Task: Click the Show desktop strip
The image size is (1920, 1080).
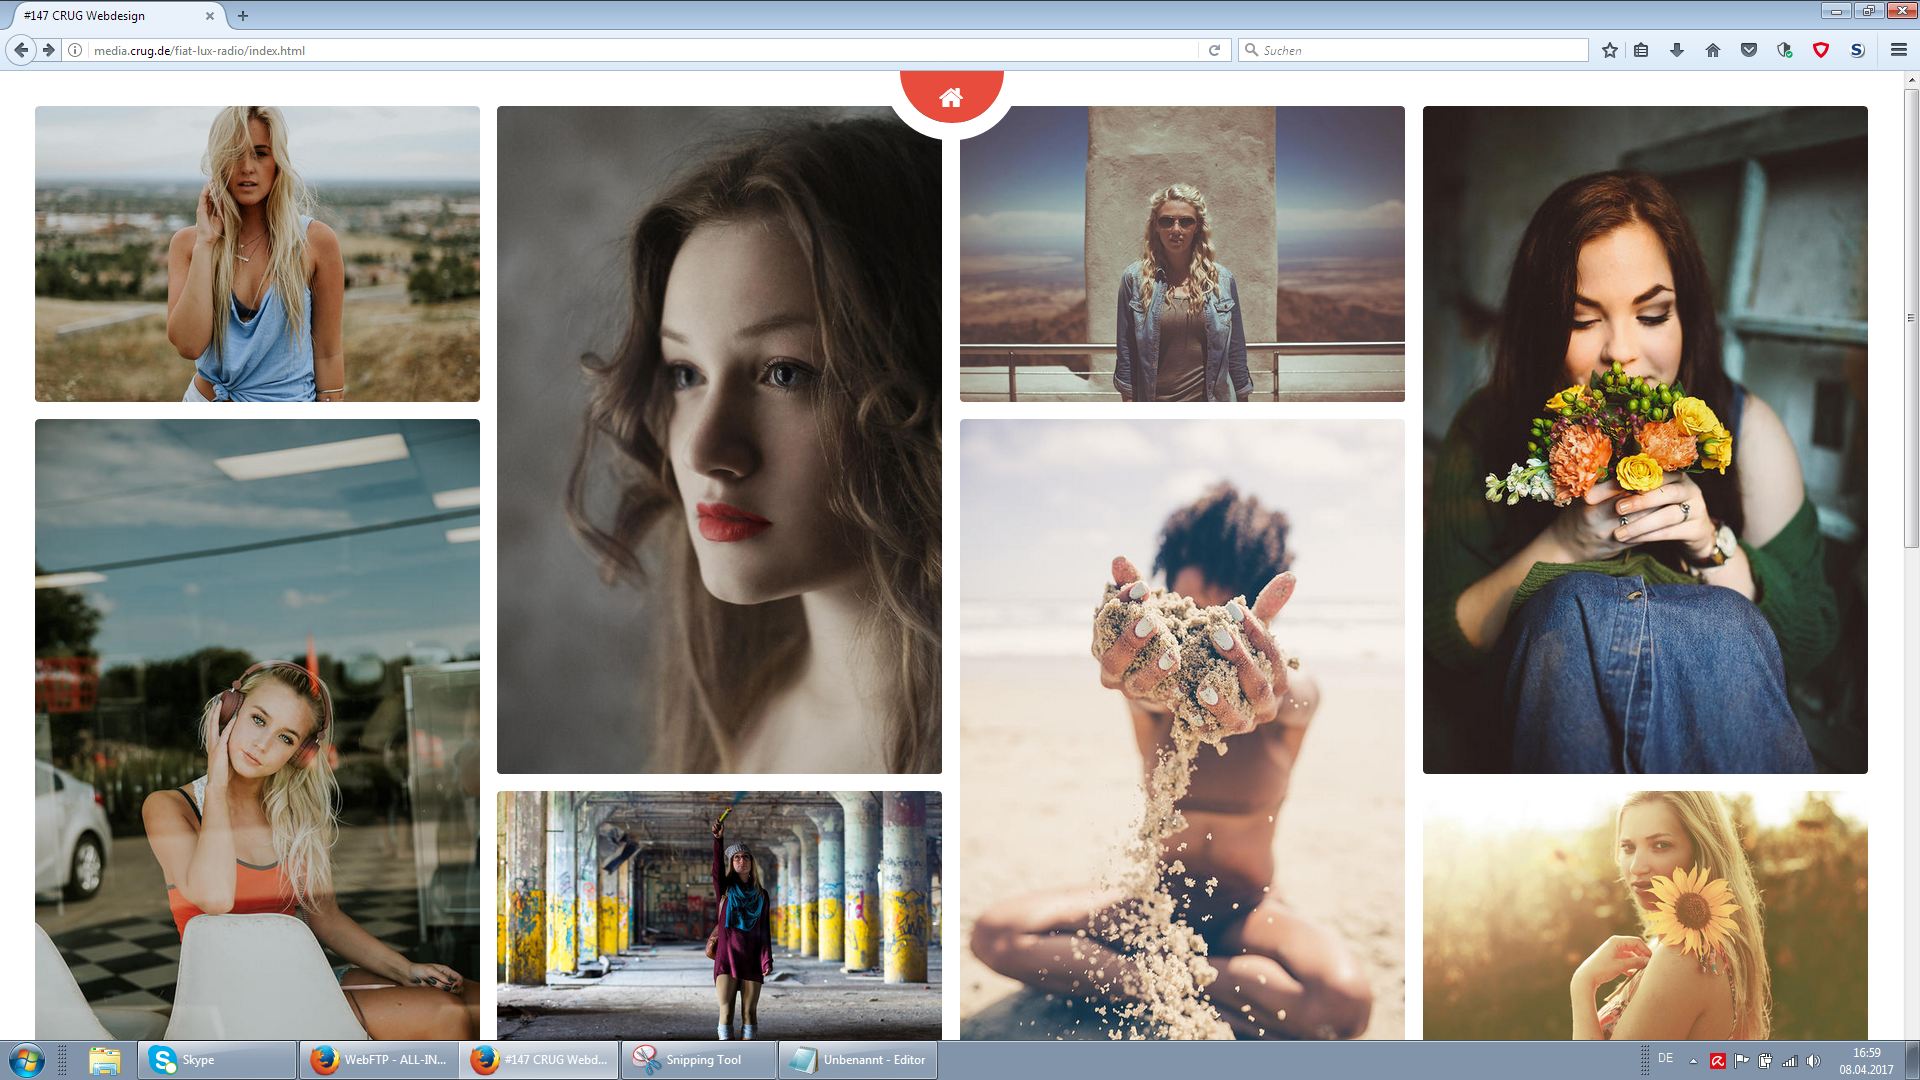Action: (x=1912, y=1060)
